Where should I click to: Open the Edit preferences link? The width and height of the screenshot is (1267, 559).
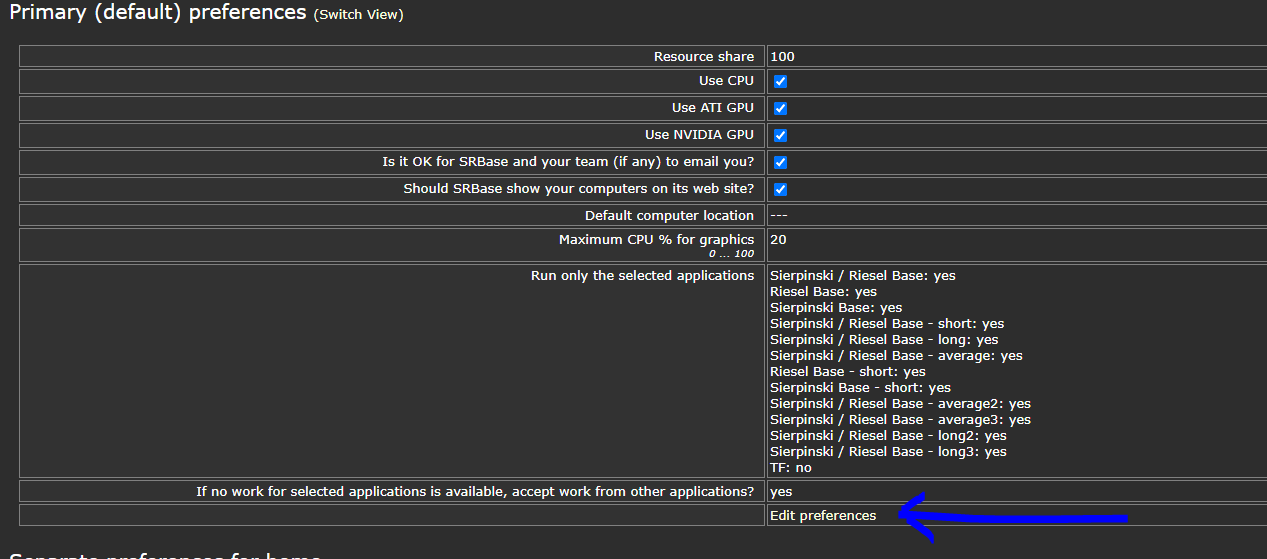coord(822,516)
